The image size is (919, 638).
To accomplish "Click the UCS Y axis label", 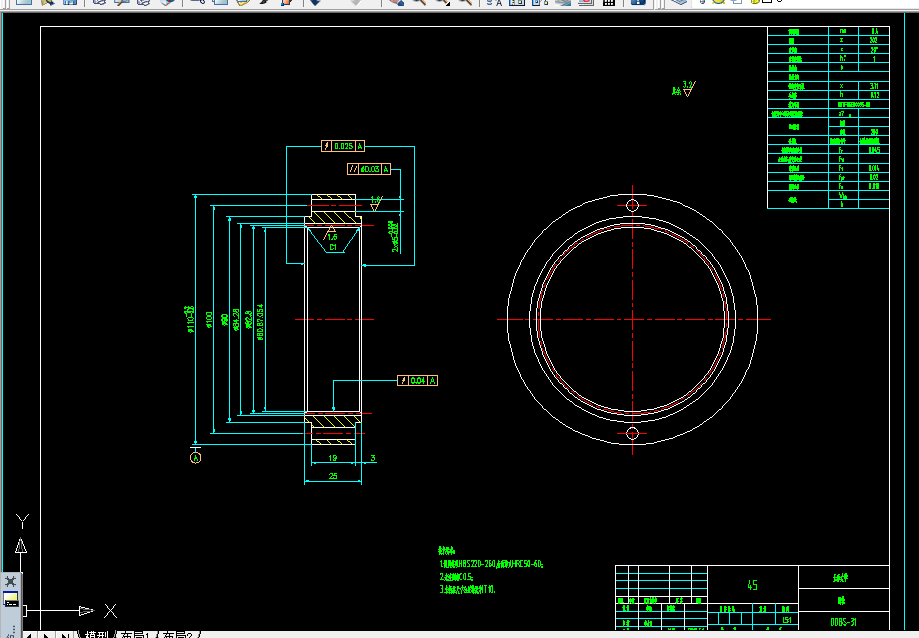I will [x=22, y=521].
